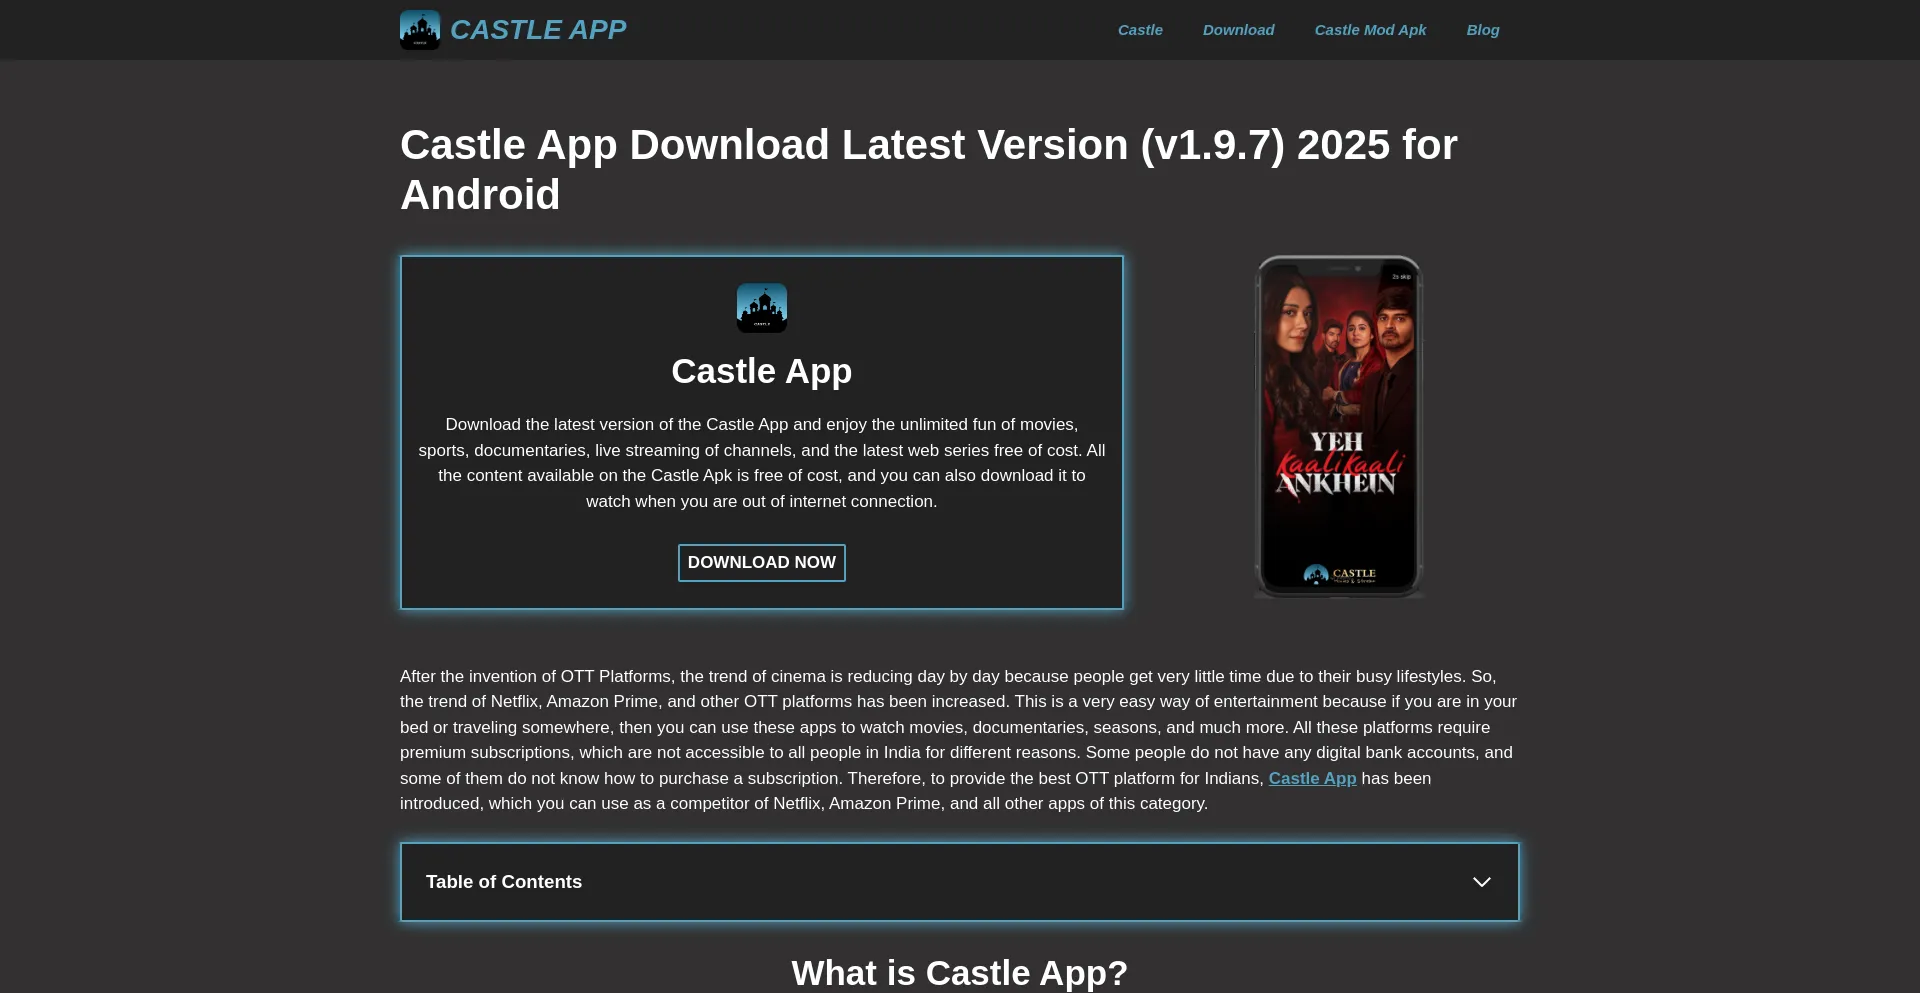
Task: Click the page title heading text
Action: 929,170
